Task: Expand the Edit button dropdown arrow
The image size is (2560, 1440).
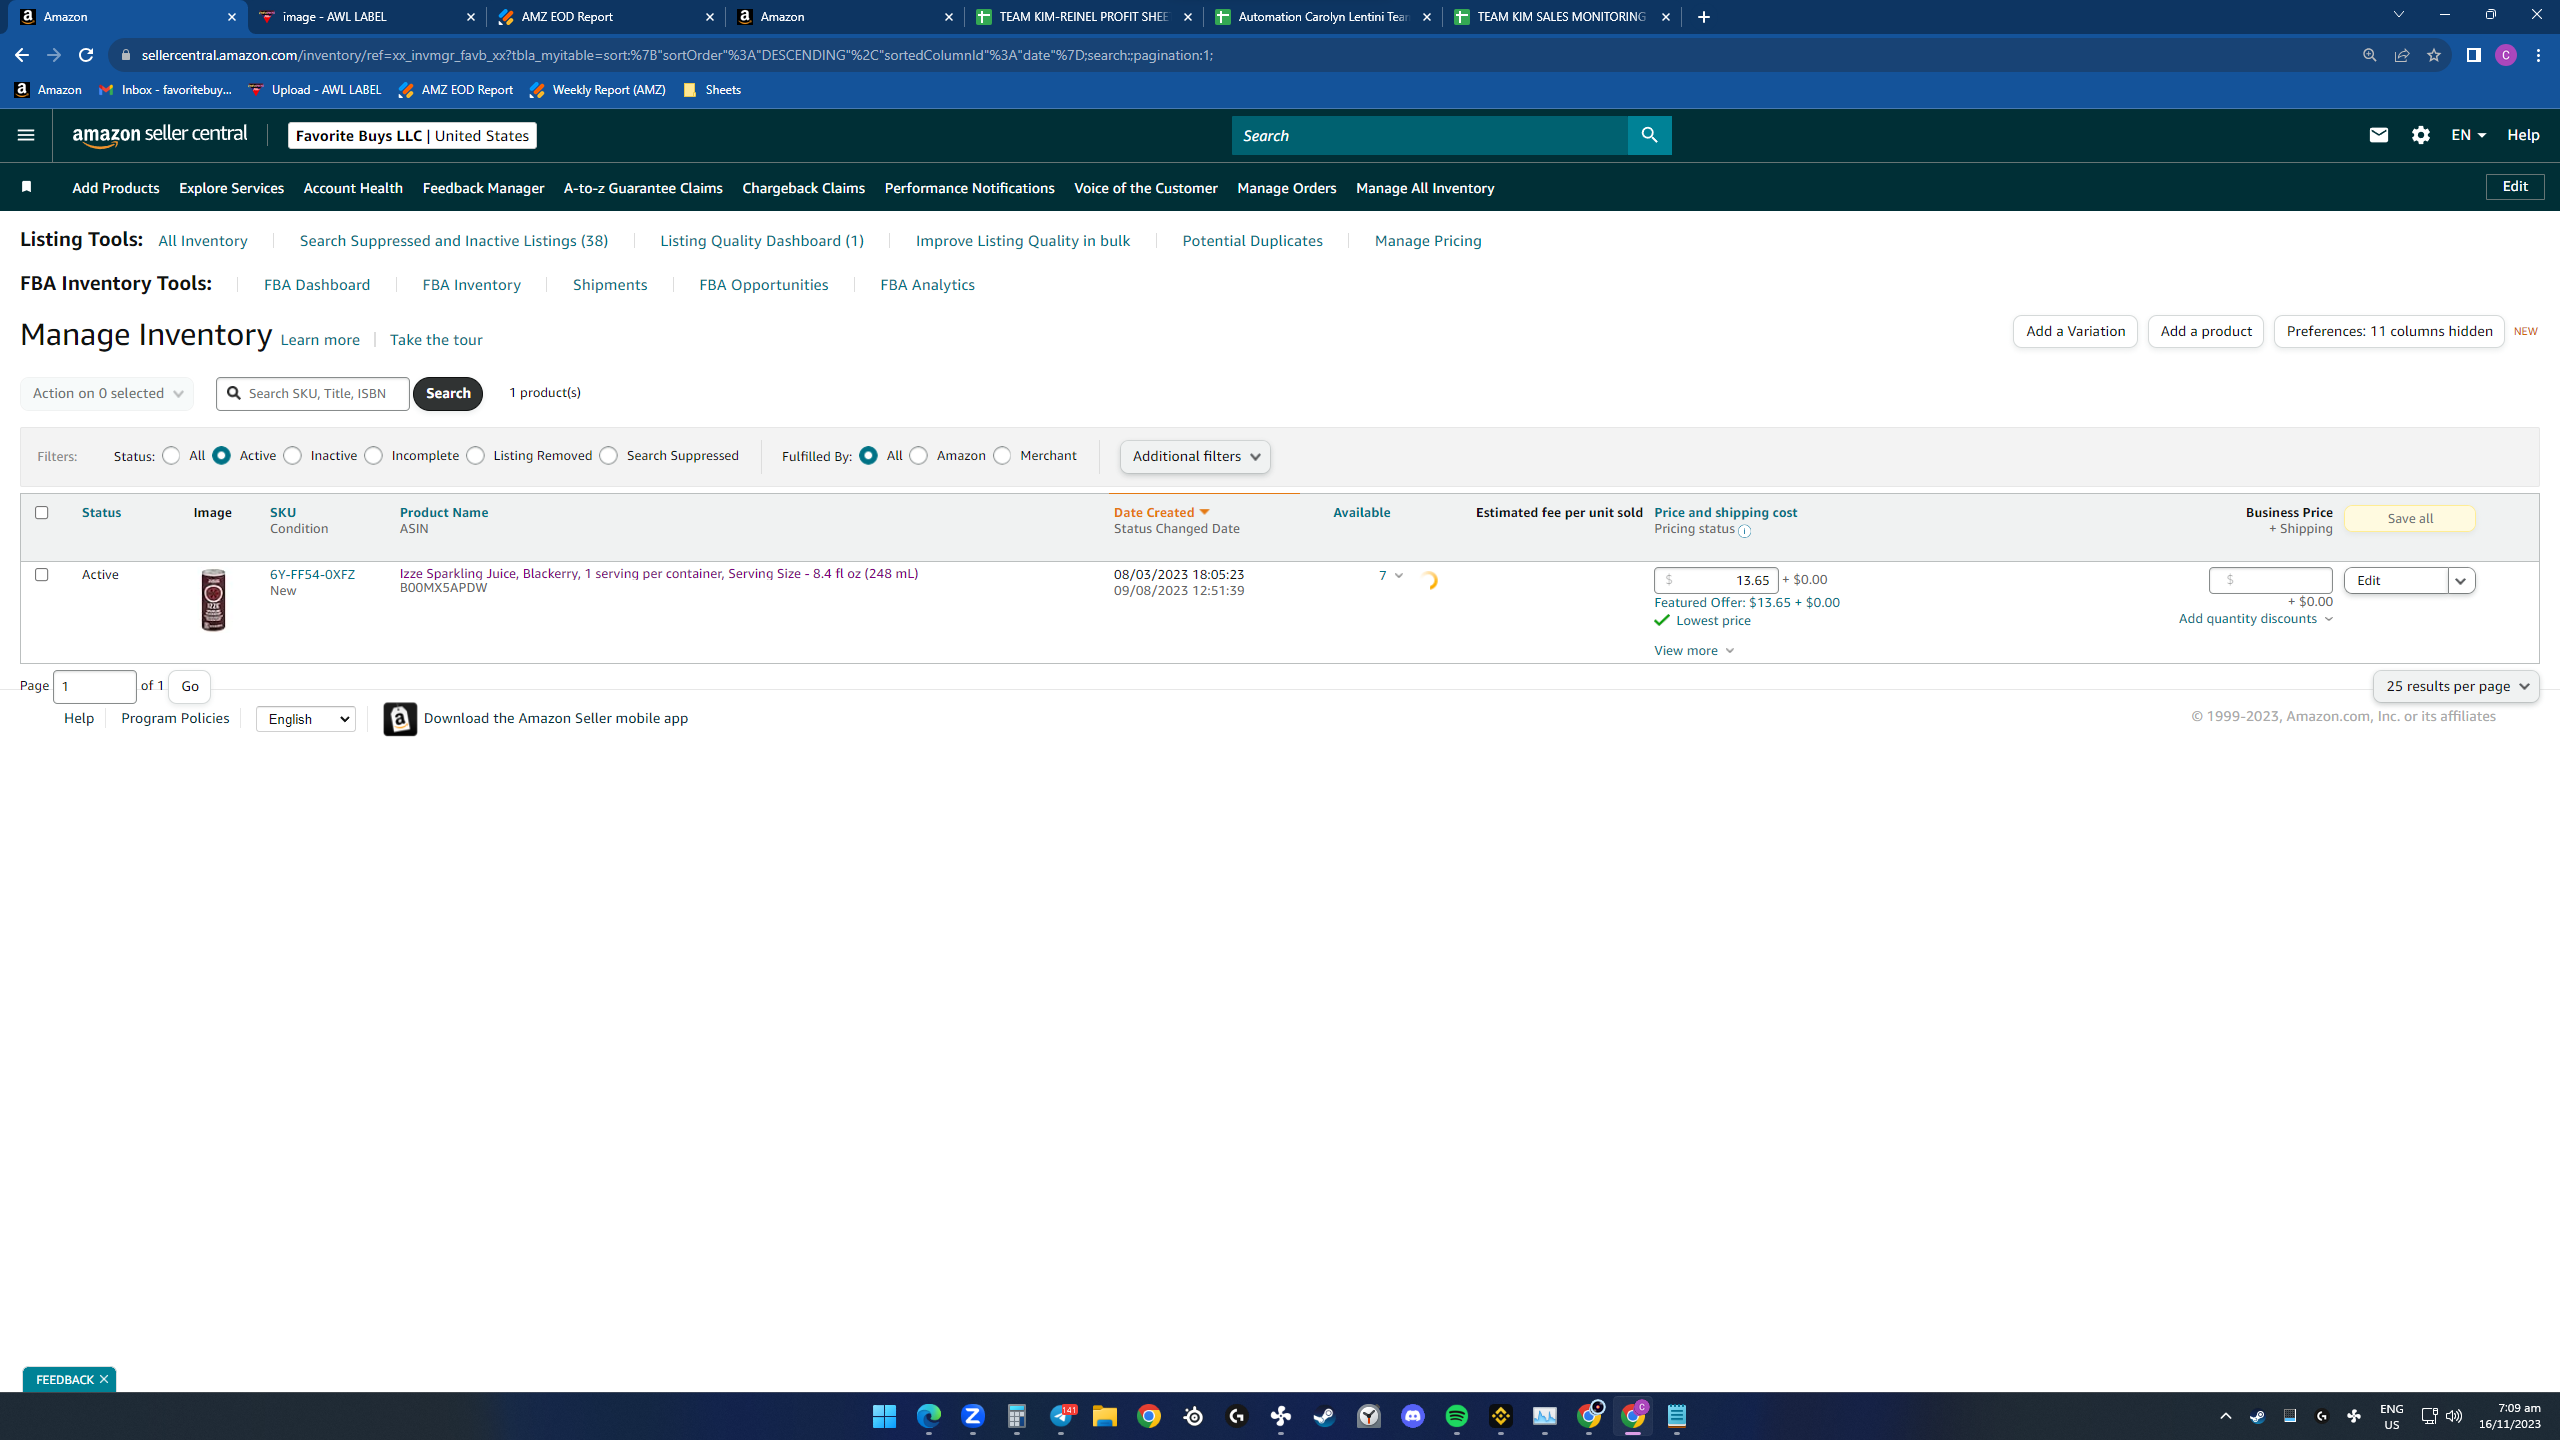Action: click(x=2461, y=580)
